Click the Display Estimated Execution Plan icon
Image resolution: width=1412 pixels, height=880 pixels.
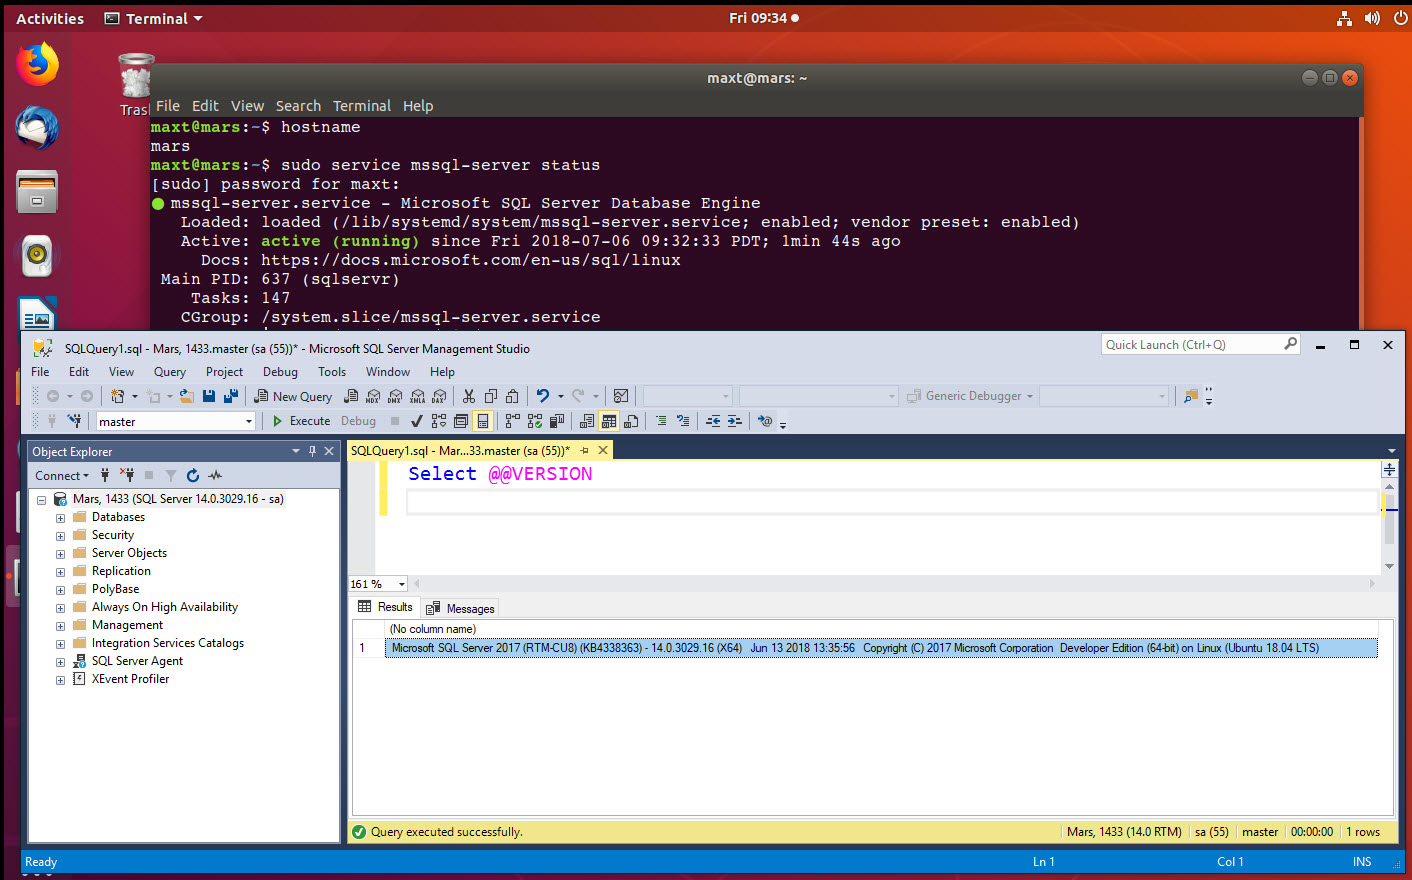tap(439, 421)
